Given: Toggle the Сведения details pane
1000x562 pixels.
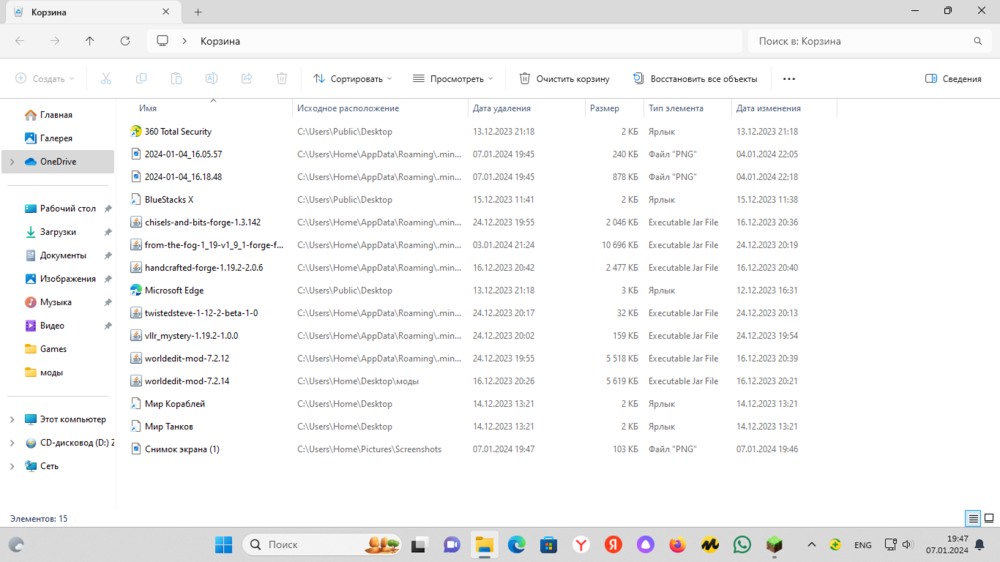Looking at the screenshot, I should (953, 78).
